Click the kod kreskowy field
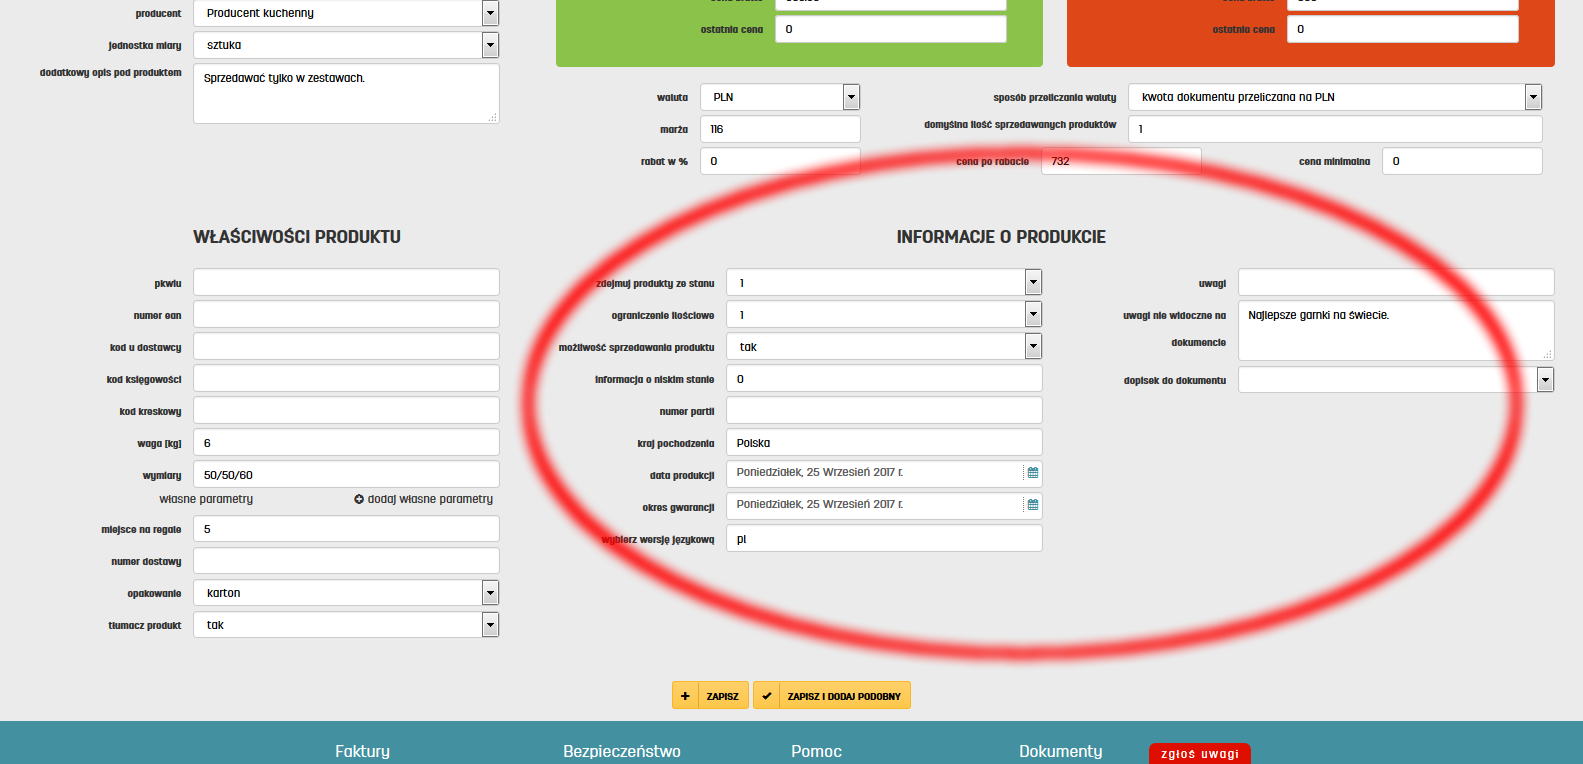This screenshot has width=1583, height=764. pos(346,410)
